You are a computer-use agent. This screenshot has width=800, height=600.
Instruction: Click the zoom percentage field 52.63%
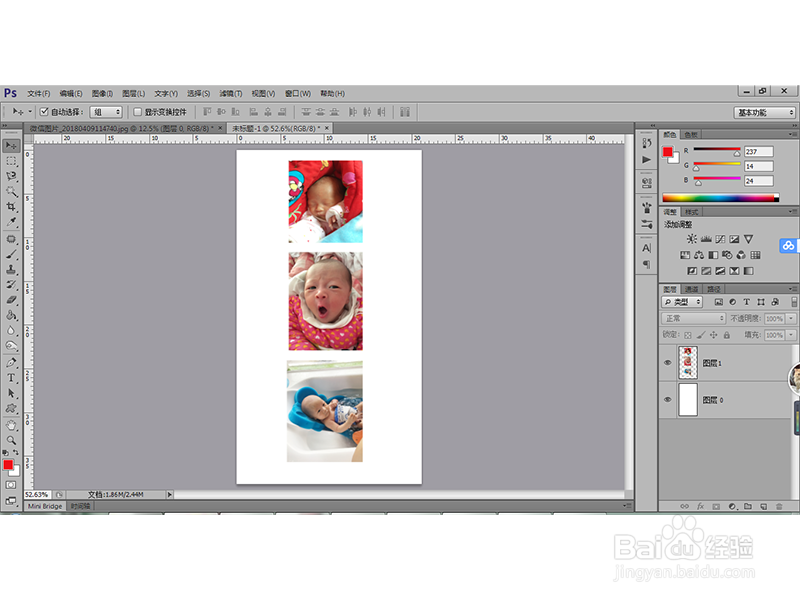click(x=37, y=494)
